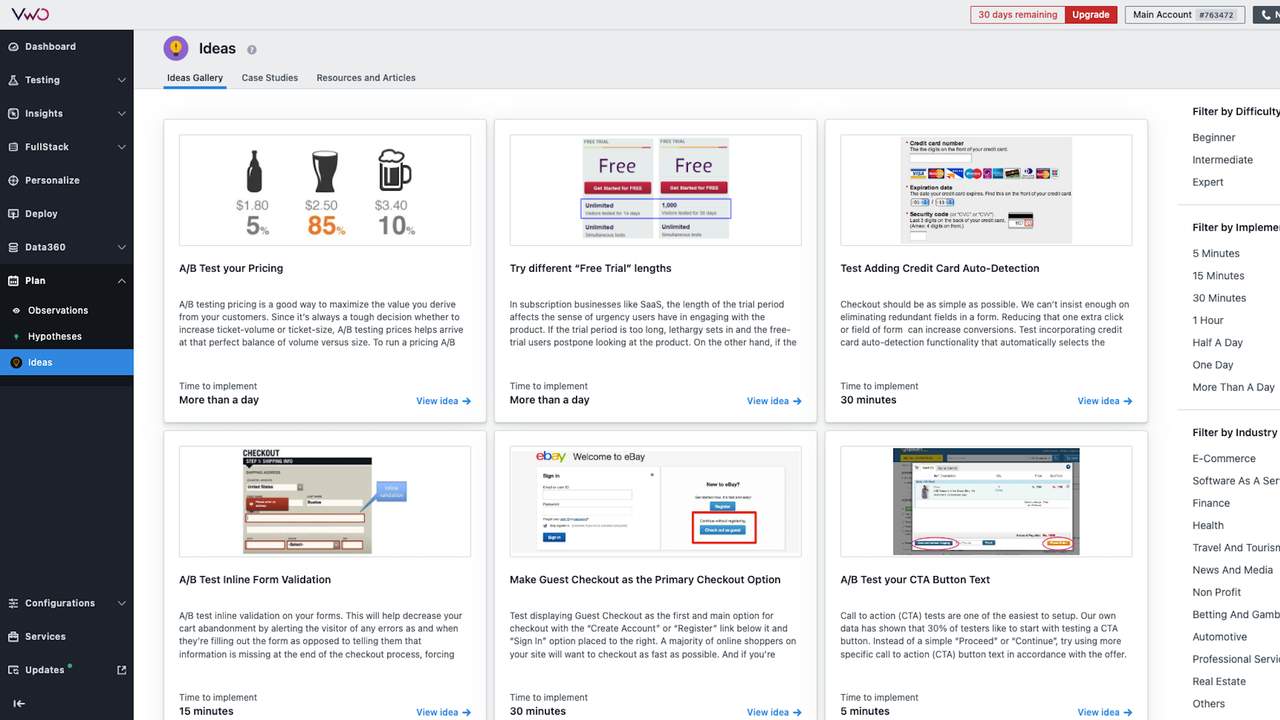Filter by More Than A Day
Screen dimensions: 1280x720
(1233, 388)
